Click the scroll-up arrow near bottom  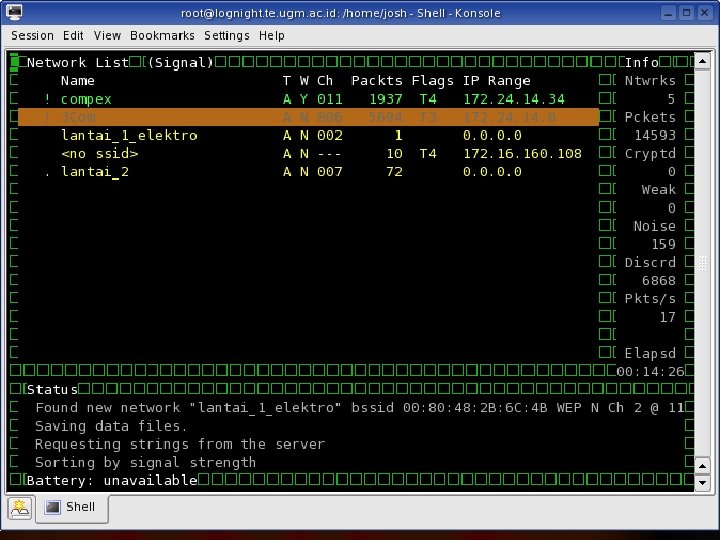tap(703, 466)
